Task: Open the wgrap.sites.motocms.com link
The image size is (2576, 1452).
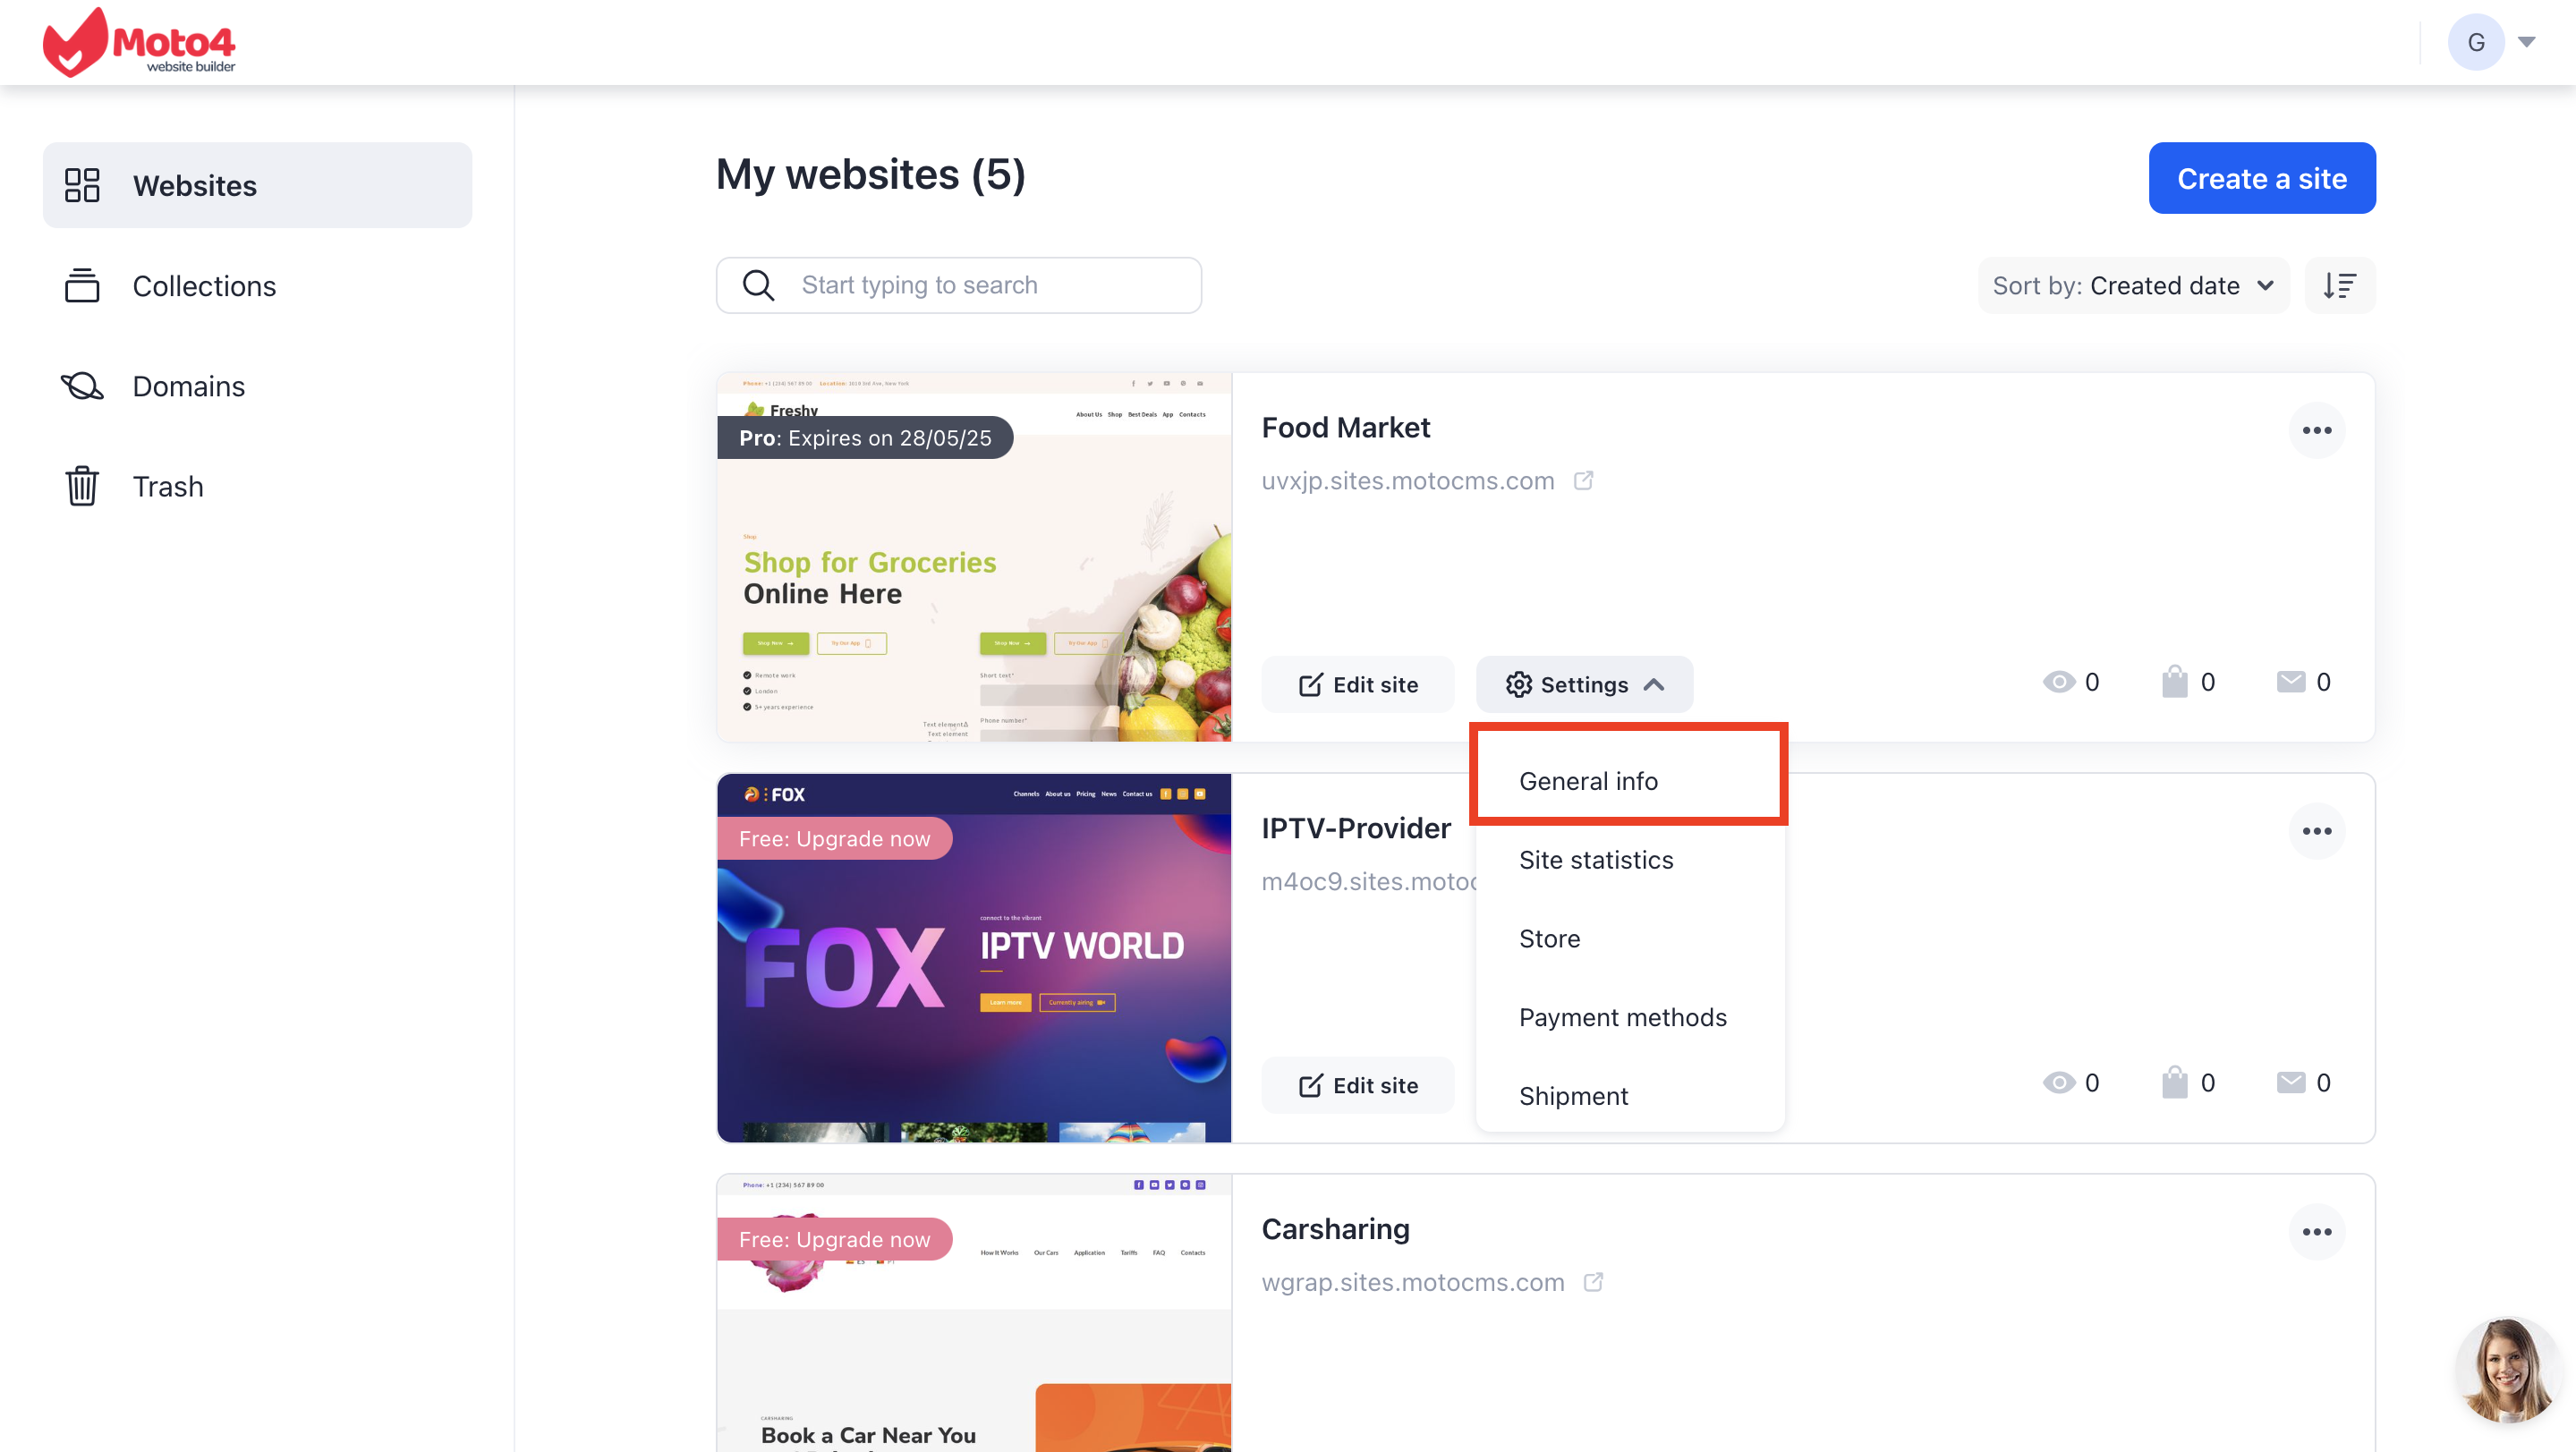Action: point(1412,1283)
